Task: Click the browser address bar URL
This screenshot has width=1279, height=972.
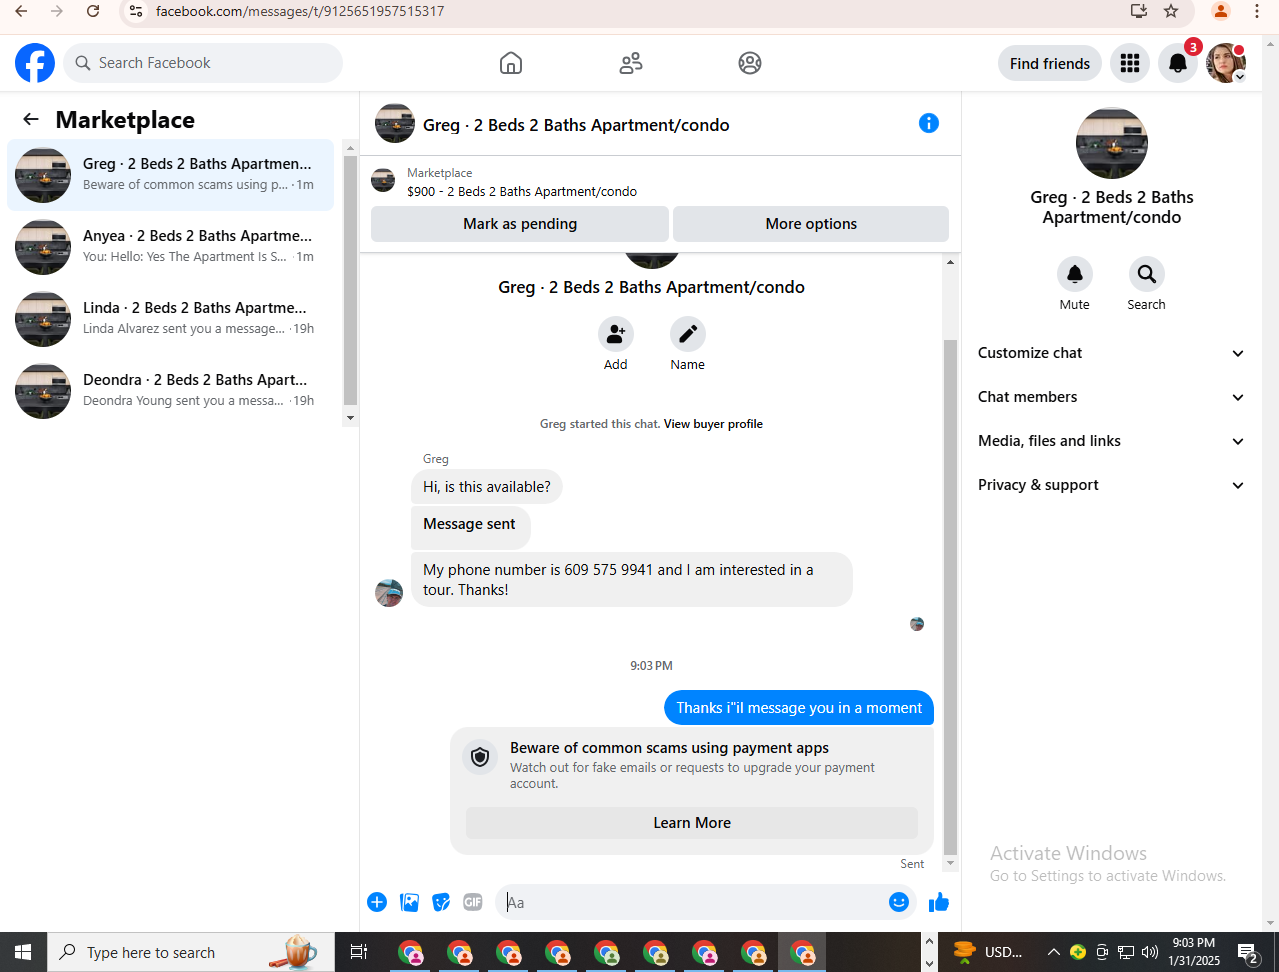Action: coord(300,11)
